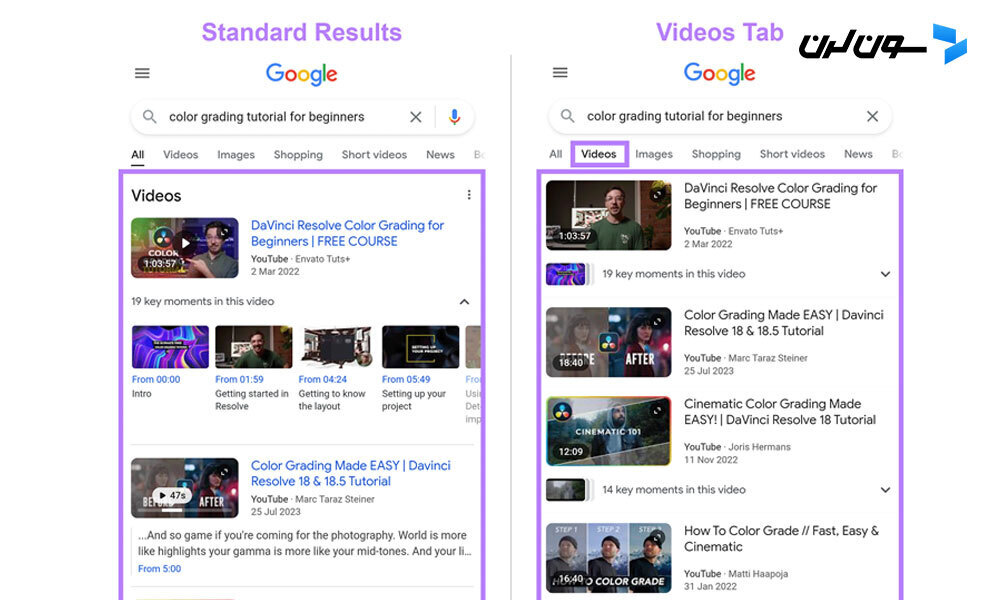
Task: Clear search text in Standard Results search box
Action: [416, 117]
